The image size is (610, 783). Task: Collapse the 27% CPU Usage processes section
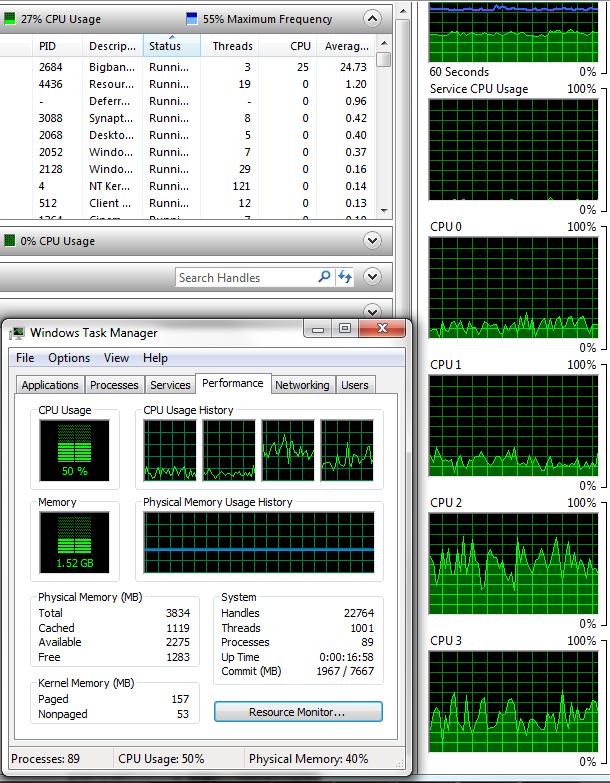[x=372, y=19]
